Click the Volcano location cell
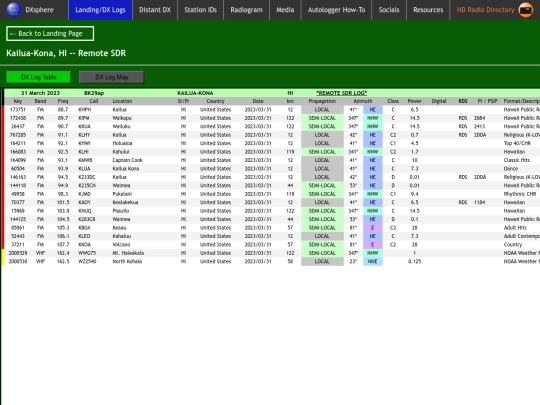540x405 pixels. [121, 245]
